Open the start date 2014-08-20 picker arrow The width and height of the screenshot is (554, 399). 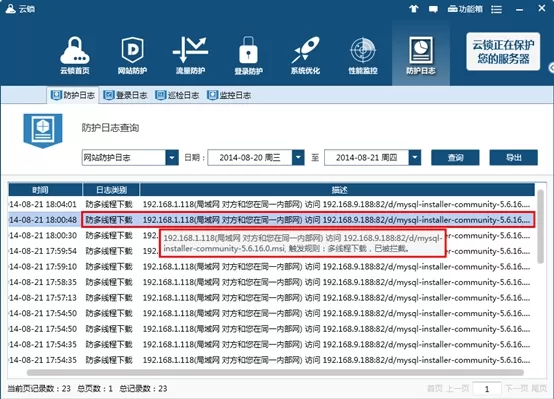(x=298, y=158)
